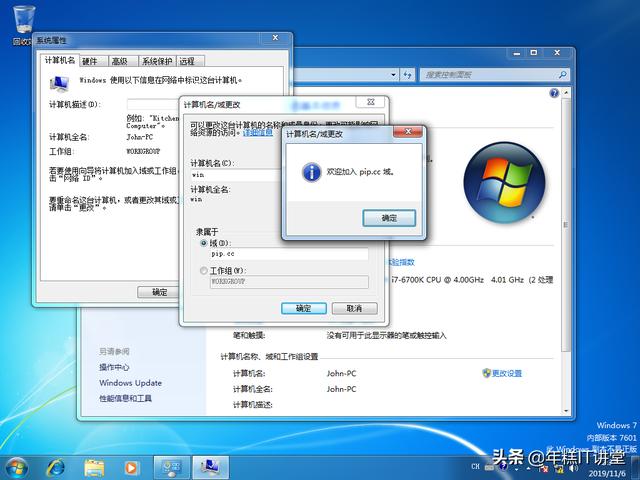
Task: Click the domain field containing pip.cc
Action: pyautogui.click(x=289, y=254)
